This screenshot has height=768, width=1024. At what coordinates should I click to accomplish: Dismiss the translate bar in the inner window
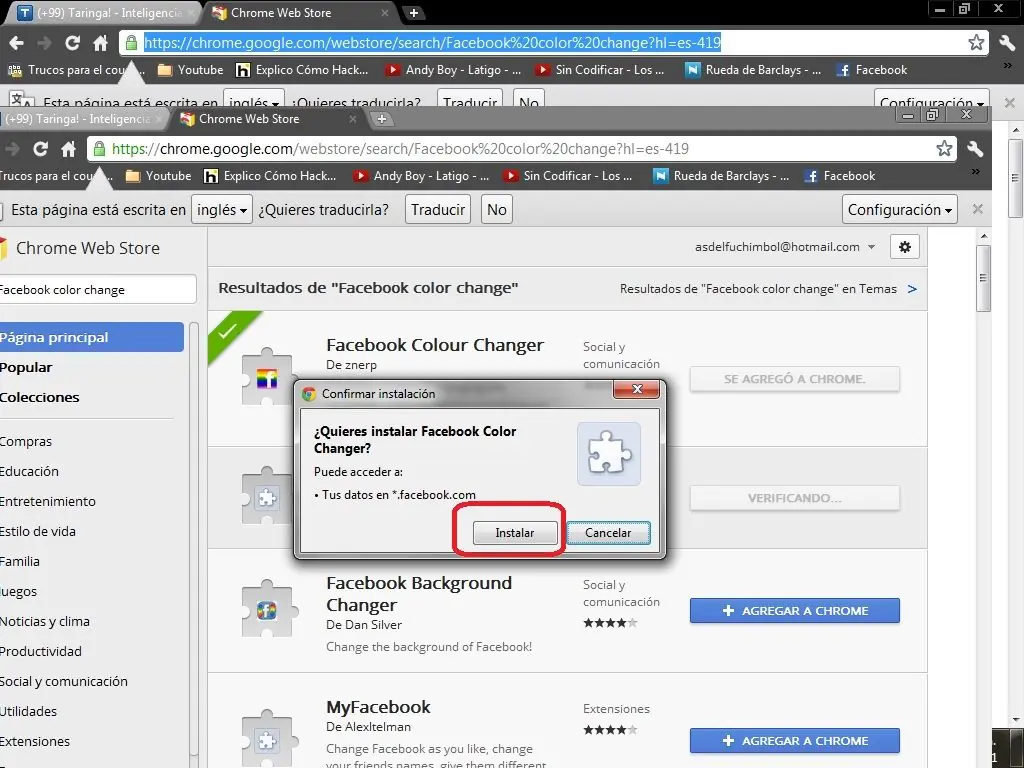978,209
